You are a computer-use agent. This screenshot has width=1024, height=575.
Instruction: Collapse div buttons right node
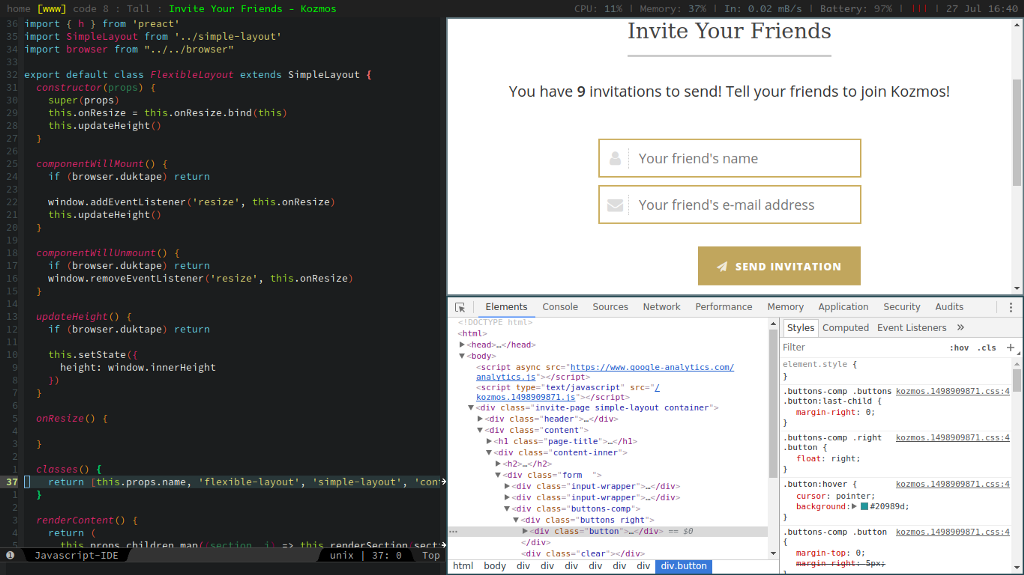517,520
